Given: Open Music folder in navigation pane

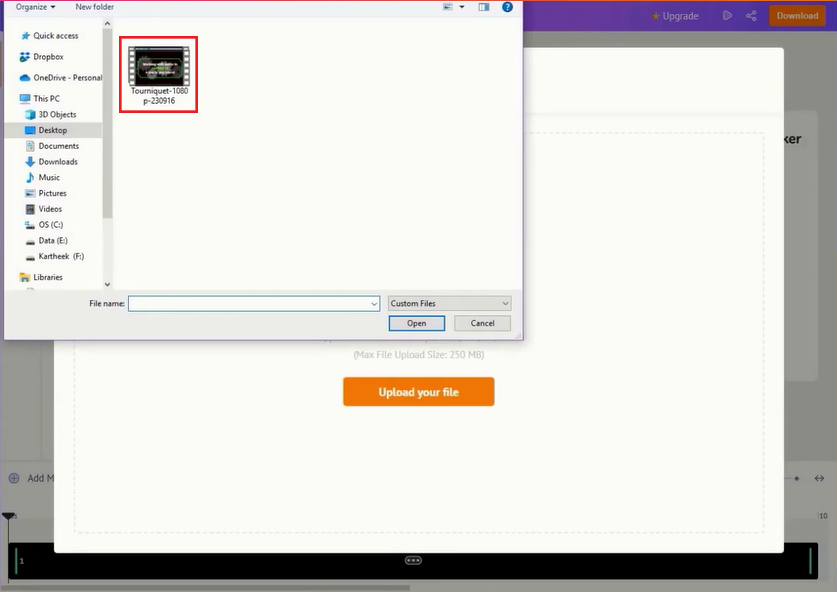Looking at the screenshot, I should coord(49,178).
